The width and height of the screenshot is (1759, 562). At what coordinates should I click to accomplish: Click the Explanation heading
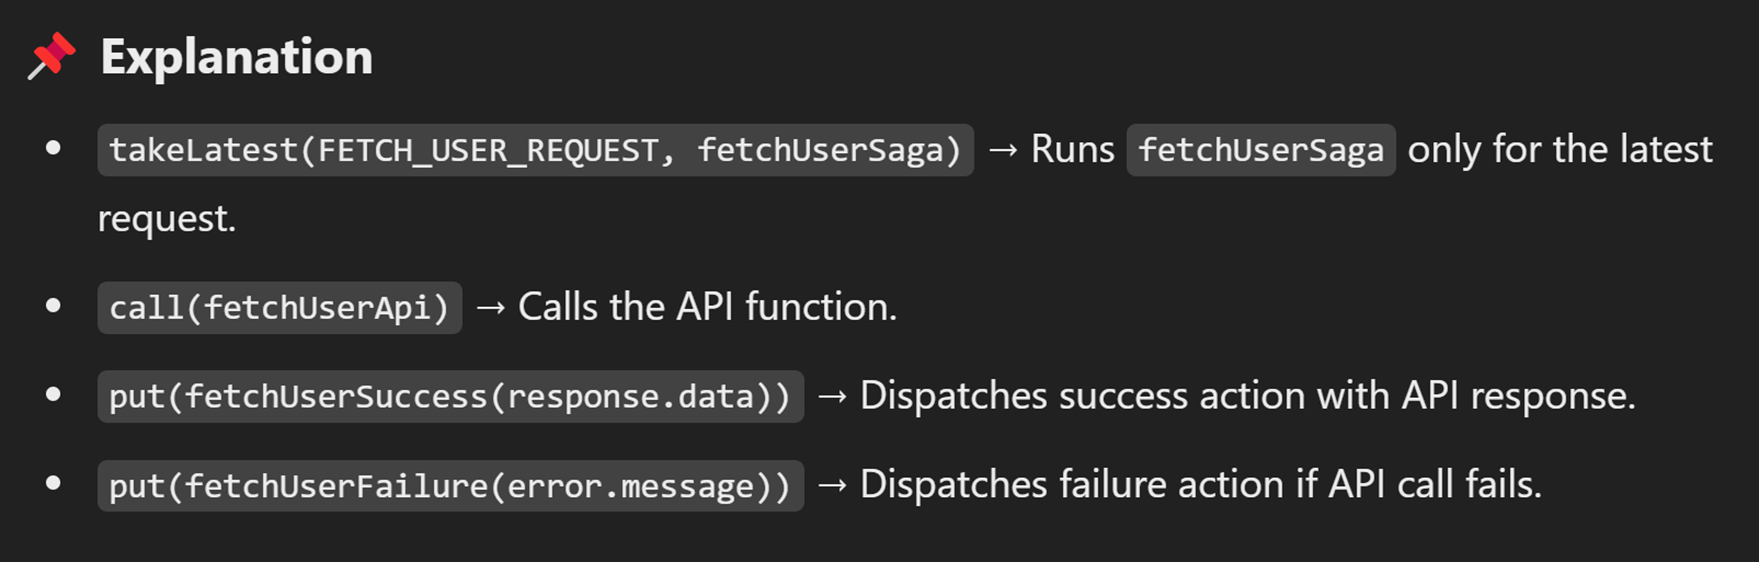click(x=237, y=57)
